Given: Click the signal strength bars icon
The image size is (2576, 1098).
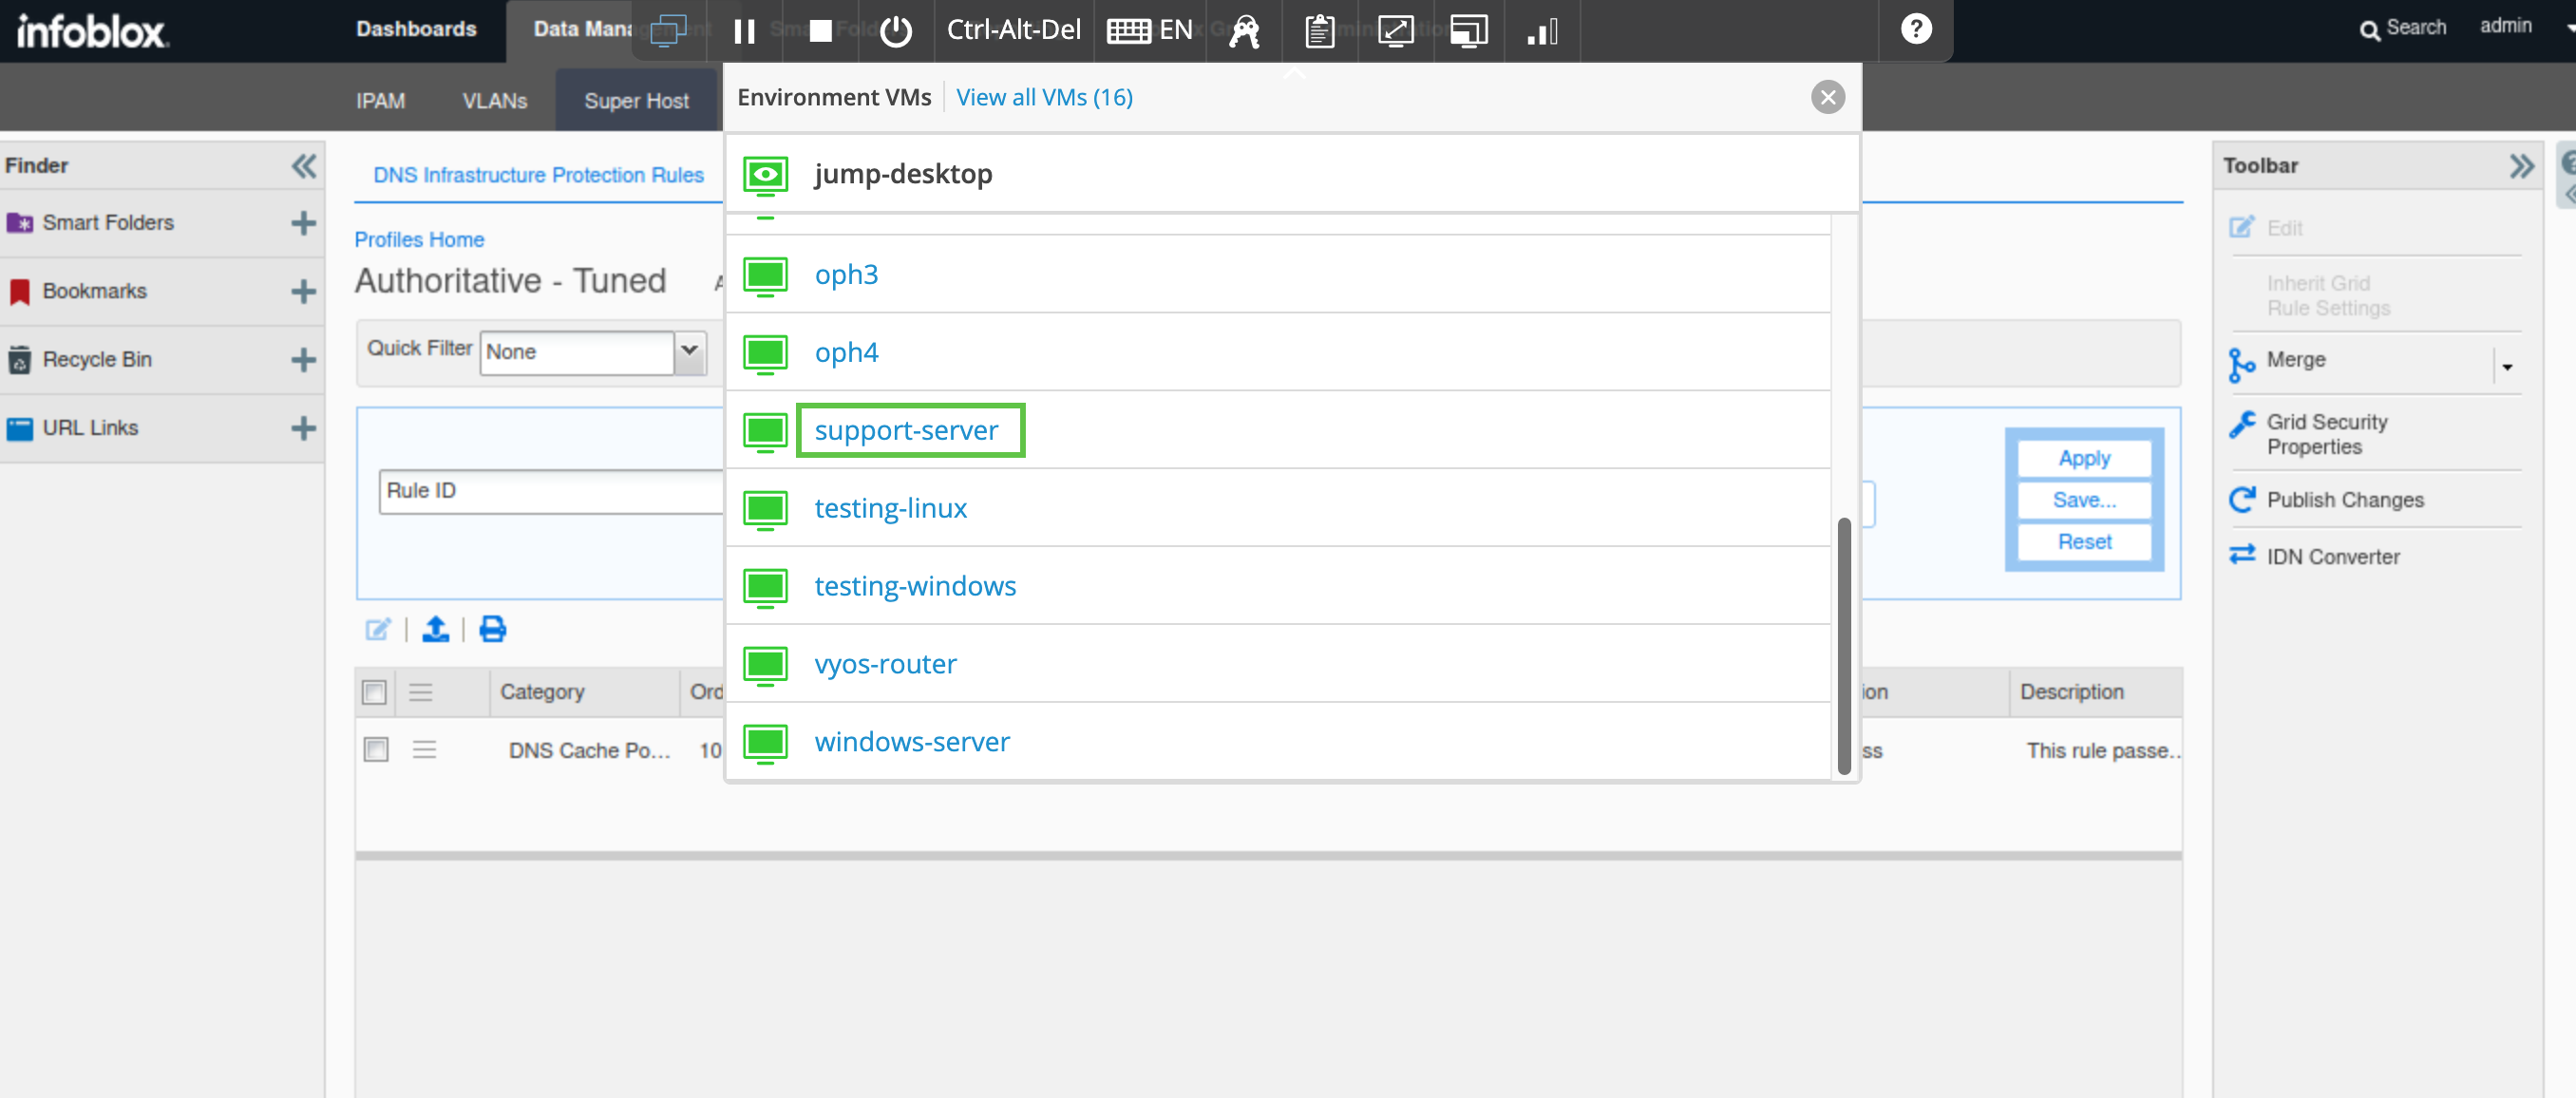Looking at the screenshot, I should [x=1542, y=31].
